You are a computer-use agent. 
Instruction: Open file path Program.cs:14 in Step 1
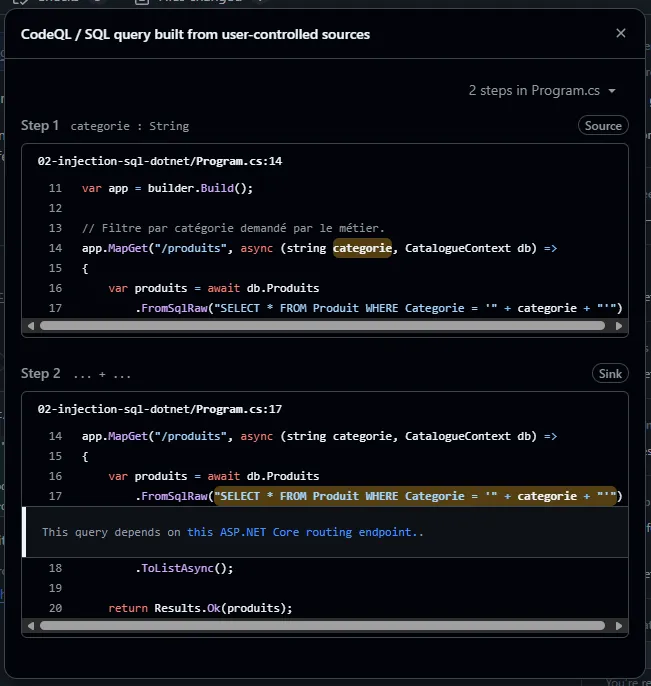[160, 161]
